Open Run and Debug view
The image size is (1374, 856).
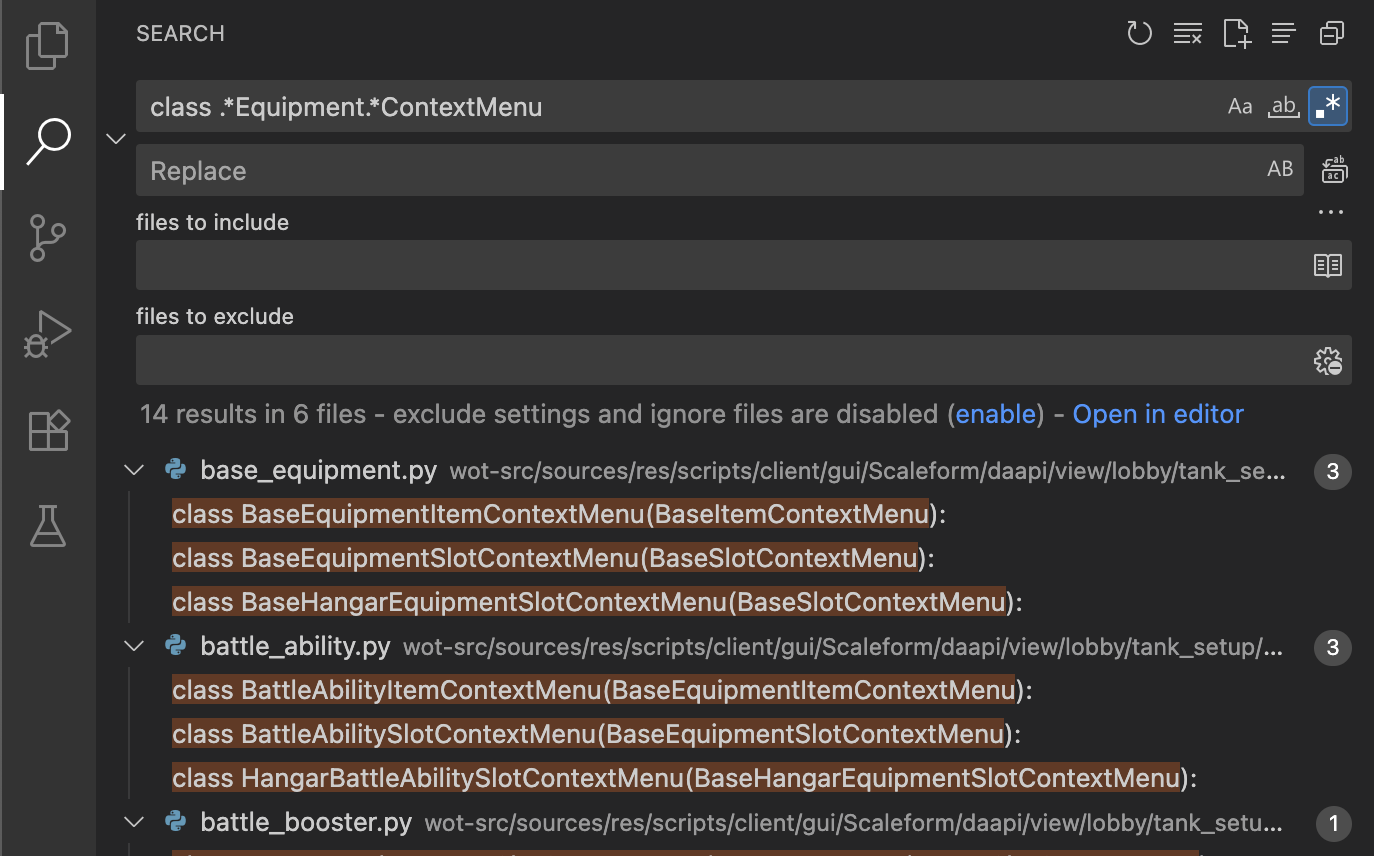click(47, 334)
